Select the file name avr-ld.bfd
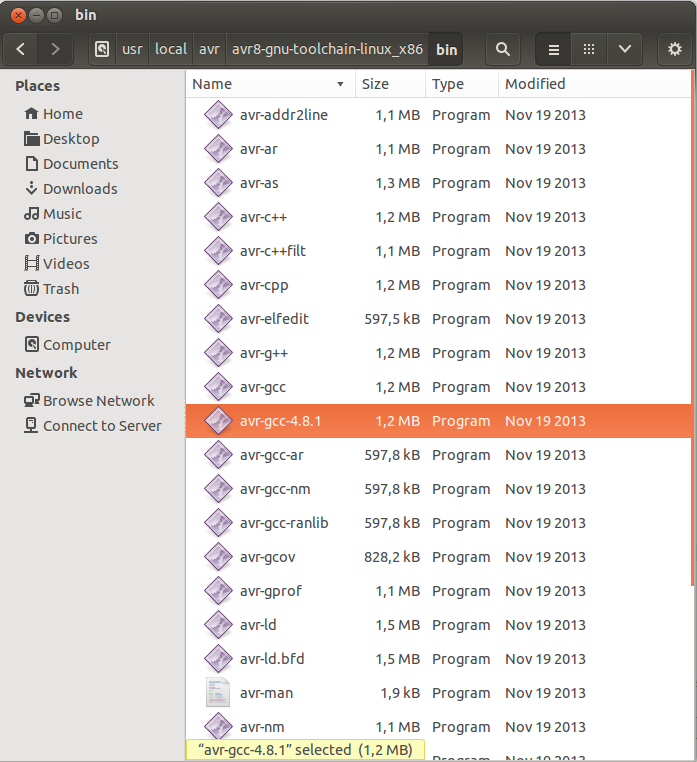The width and height of the screenshot is (697, 762). coord(272,659)
